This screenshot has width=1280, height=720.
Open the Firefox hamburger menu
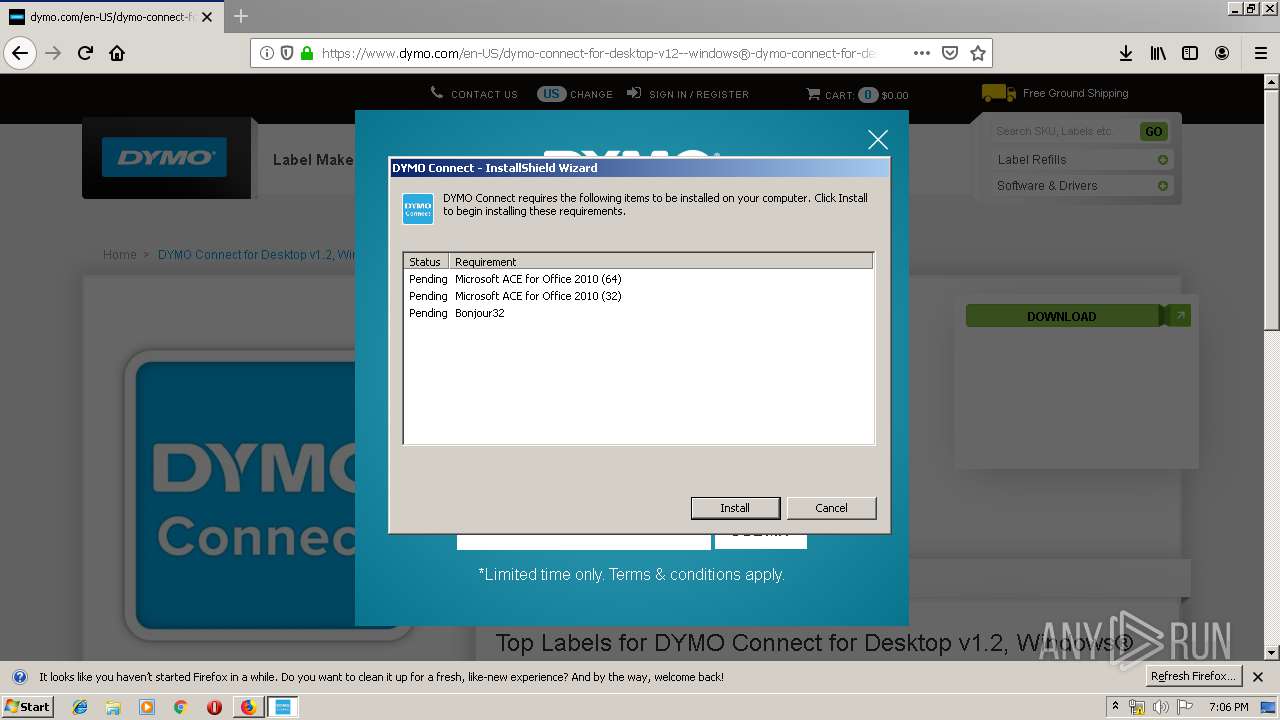coord(1260,53)
